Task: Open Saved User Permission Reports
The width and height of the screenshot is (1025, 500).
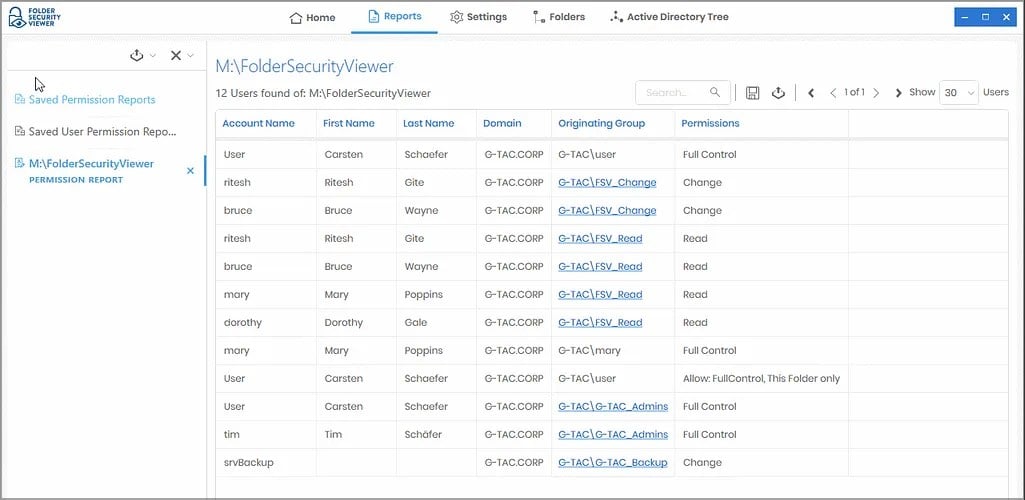Action: coord(95,132)
